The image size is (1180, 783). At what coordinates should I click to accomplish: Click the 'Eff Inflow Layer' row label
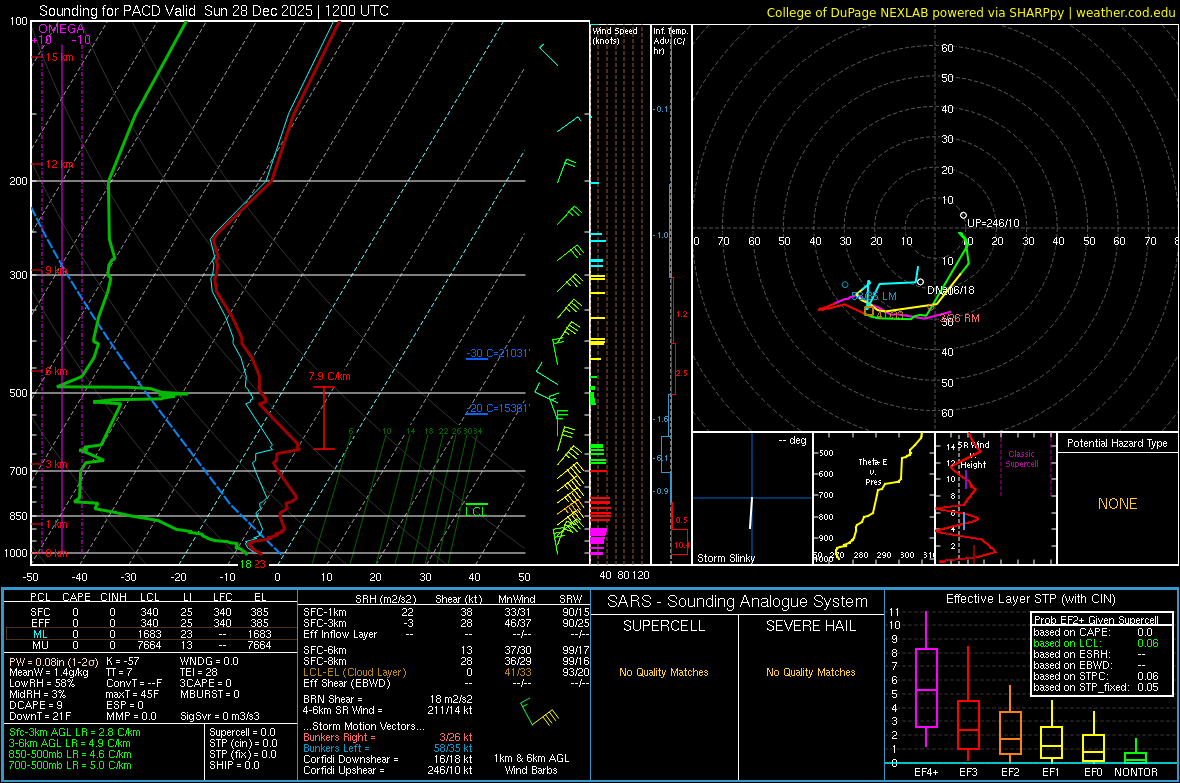pyautogui.click(x=340, y=635)
